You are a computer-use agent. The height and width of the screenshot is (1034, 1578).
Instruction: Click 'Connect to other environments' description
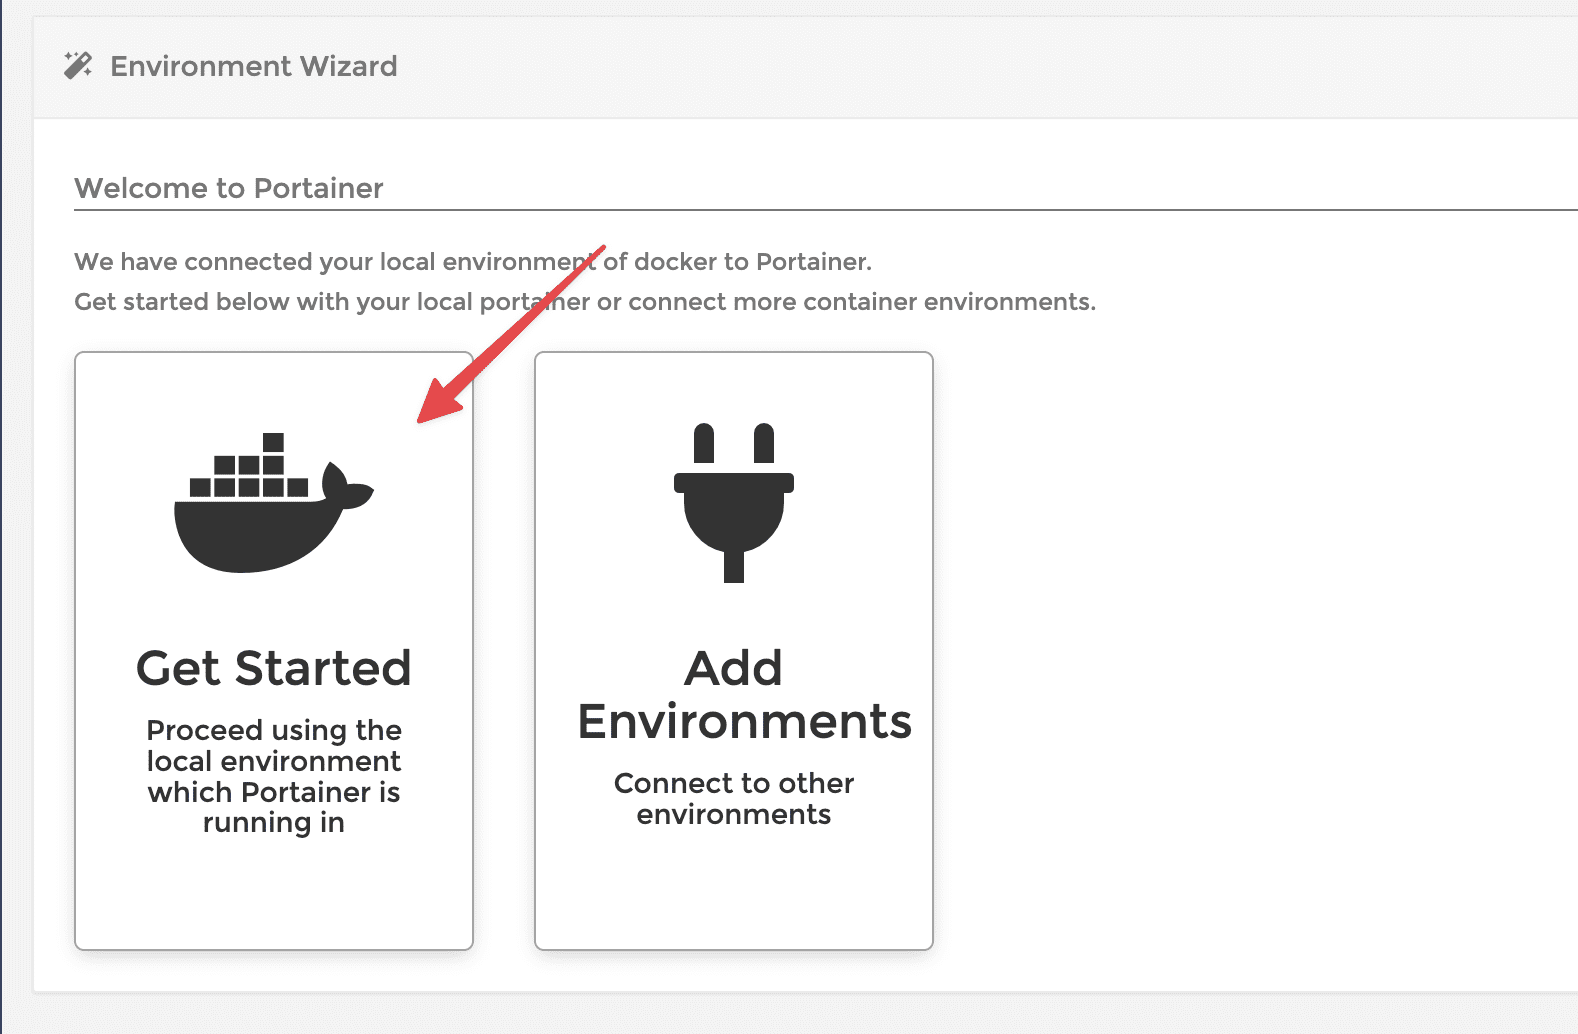coord(734,798)
